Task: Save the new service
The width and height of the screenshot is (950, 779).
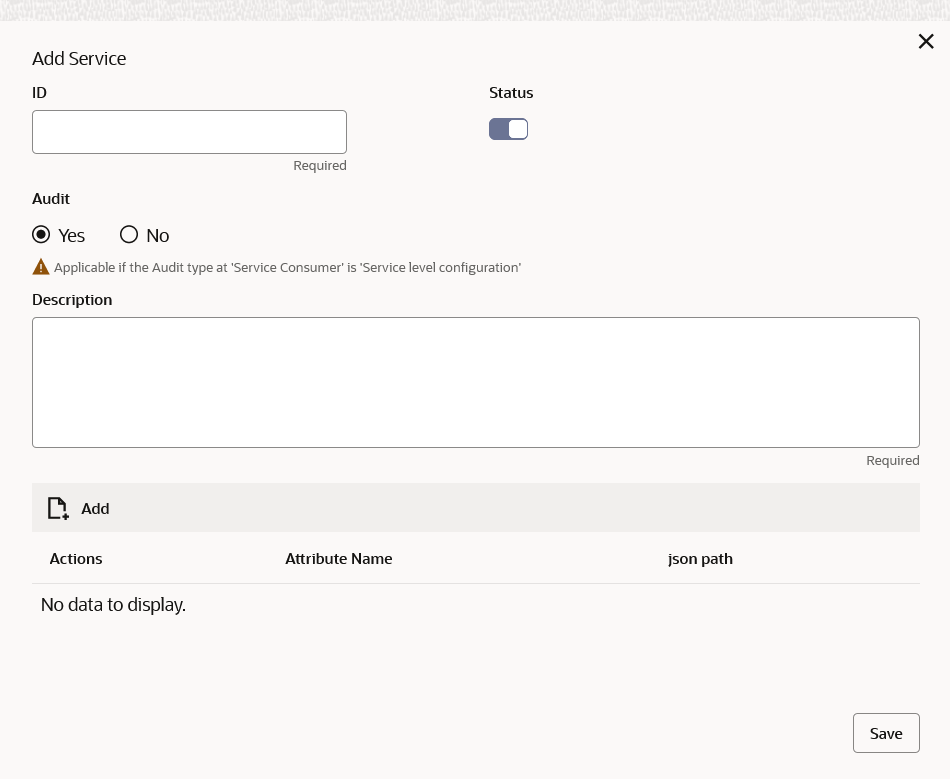Action: (885, 733)
